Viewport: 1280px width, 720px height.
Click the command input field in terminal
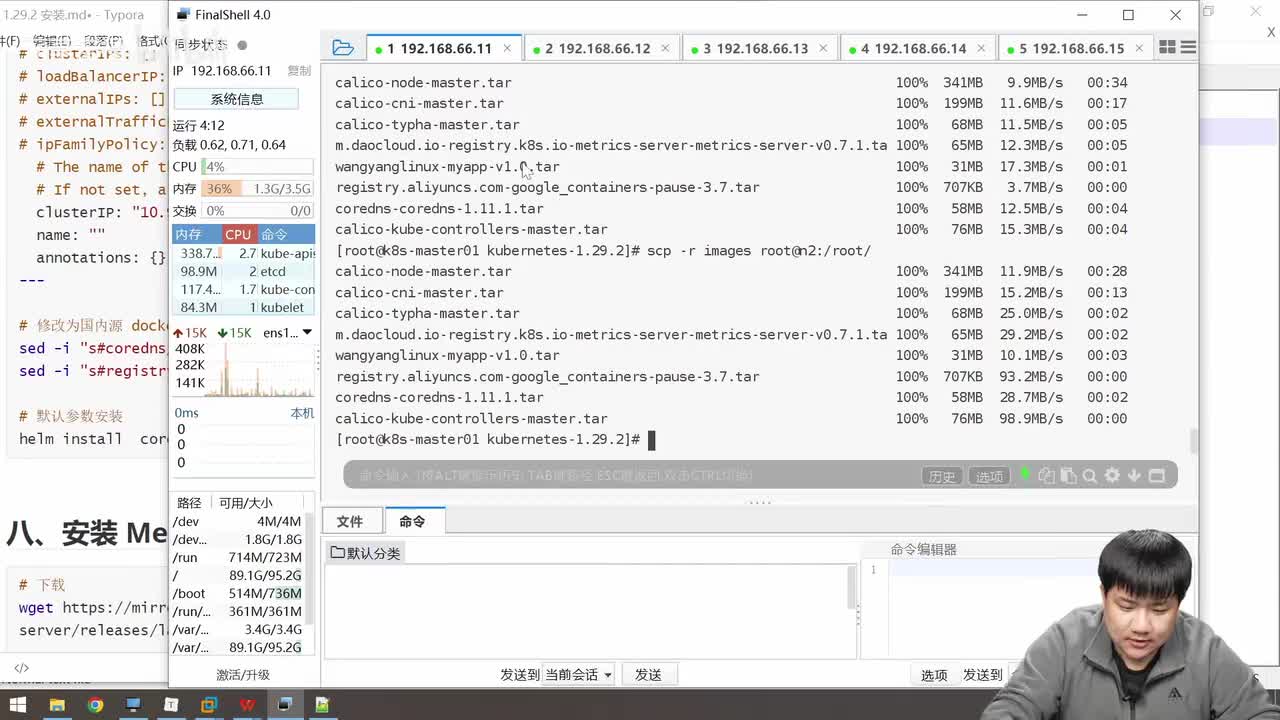pyautogui.click(x=630, y=475)
